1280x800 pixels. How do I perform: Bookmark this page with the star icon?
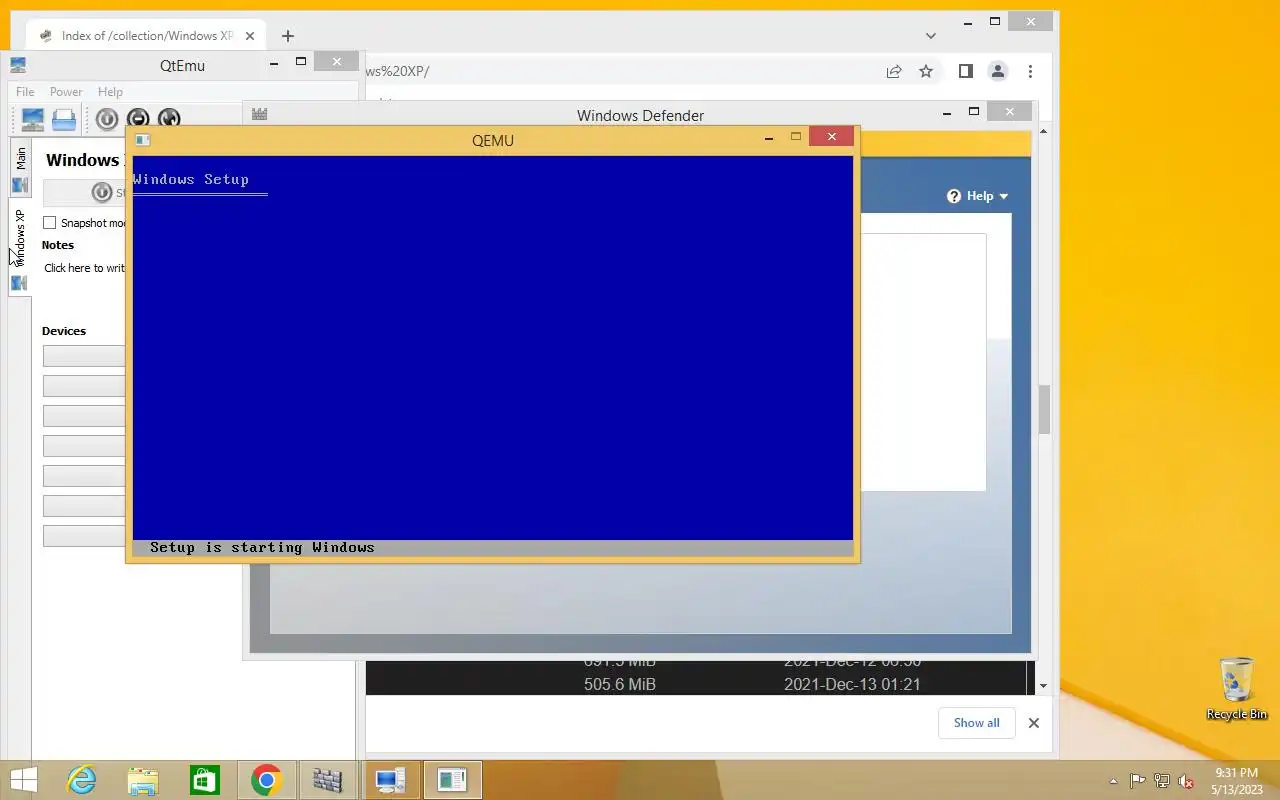[x=926, y=71]
